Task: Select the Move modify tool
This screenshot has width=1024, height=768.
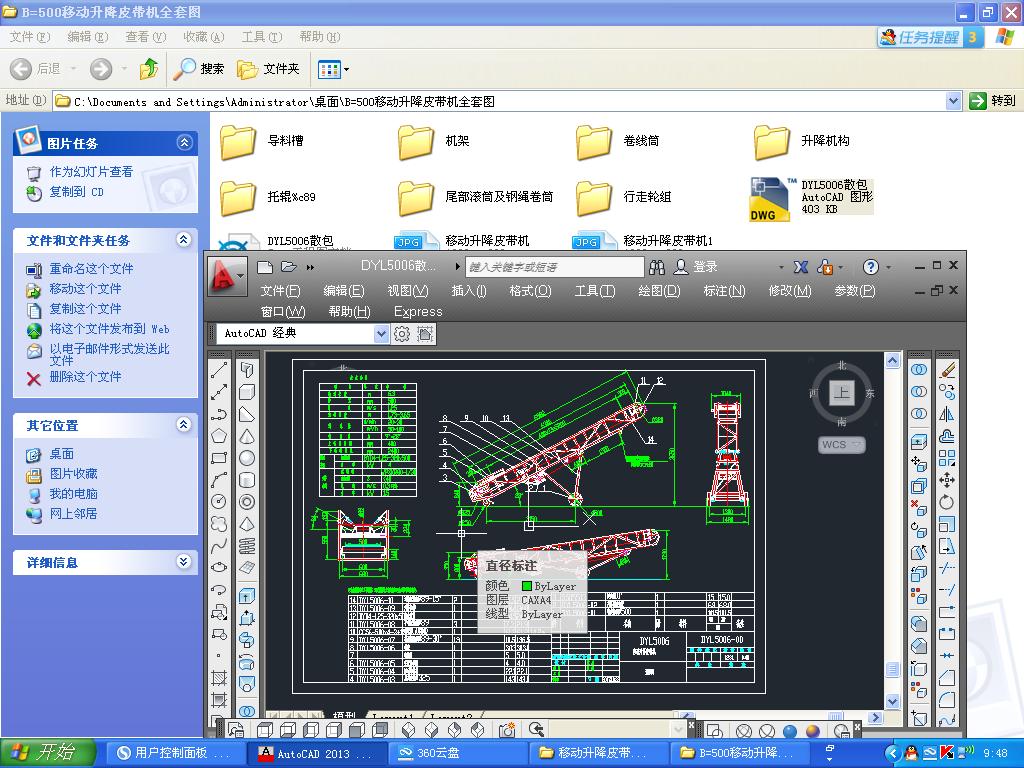Action: point(947,480)
